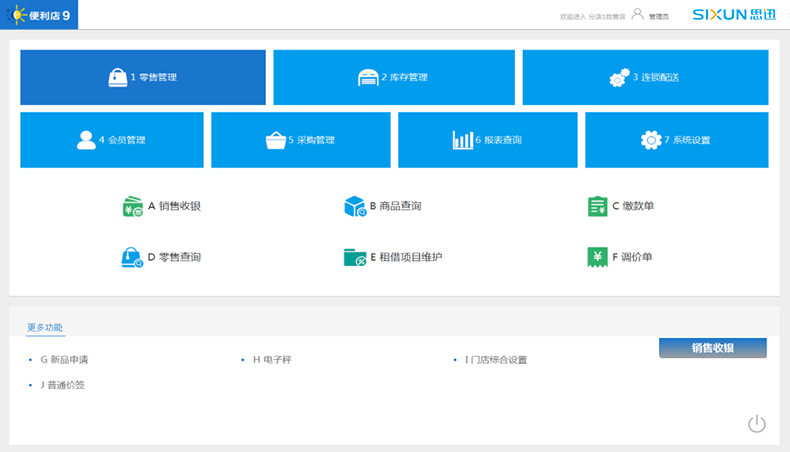
Task: Open the 会员管理 member management tile
Action: [112, 140]
